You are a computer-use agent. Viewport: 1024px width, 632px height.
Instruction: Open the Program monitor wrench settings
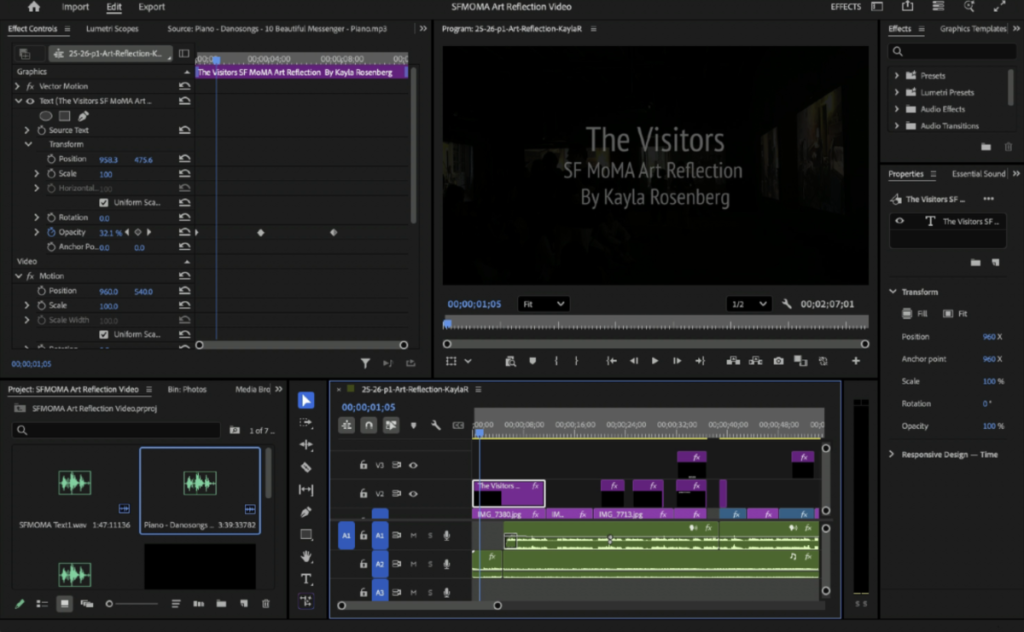(x=786, y=304)
